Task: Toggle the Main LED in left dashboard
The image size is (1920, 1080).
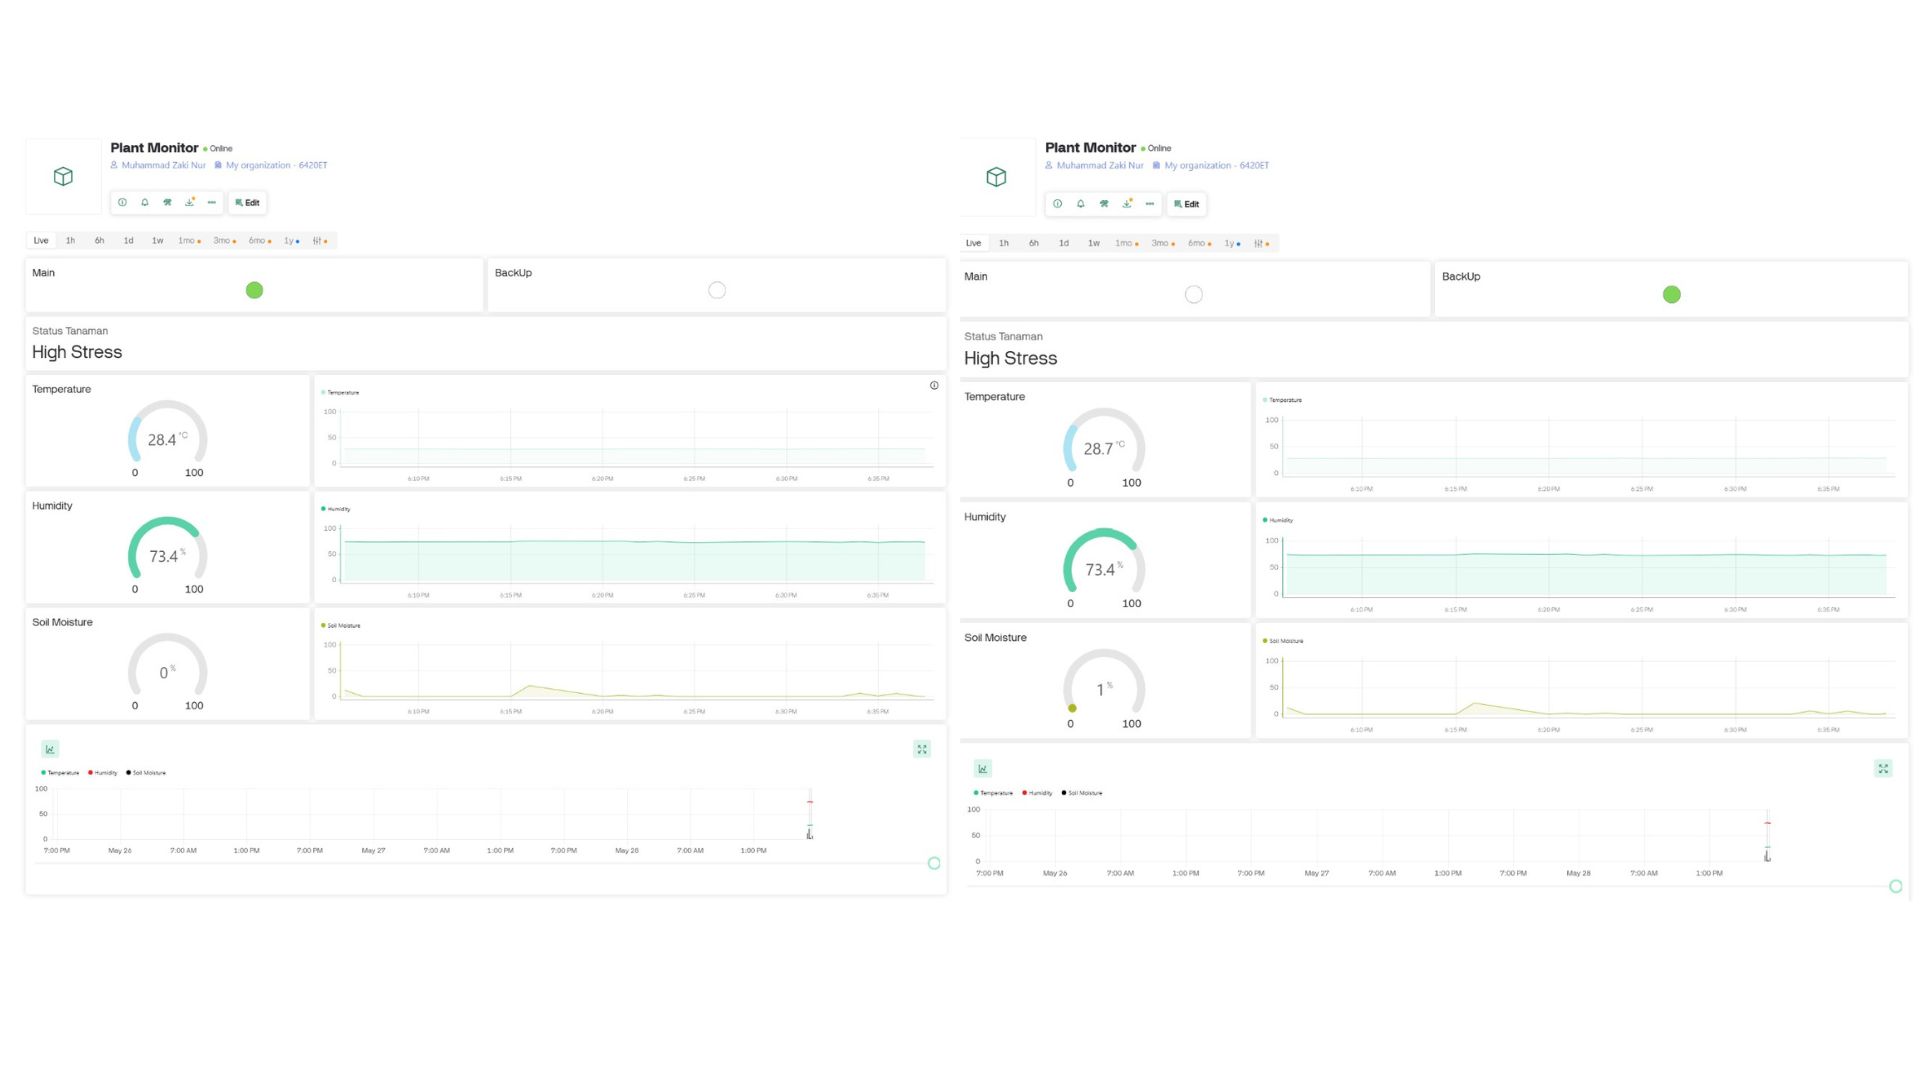Action: point(254,290)
